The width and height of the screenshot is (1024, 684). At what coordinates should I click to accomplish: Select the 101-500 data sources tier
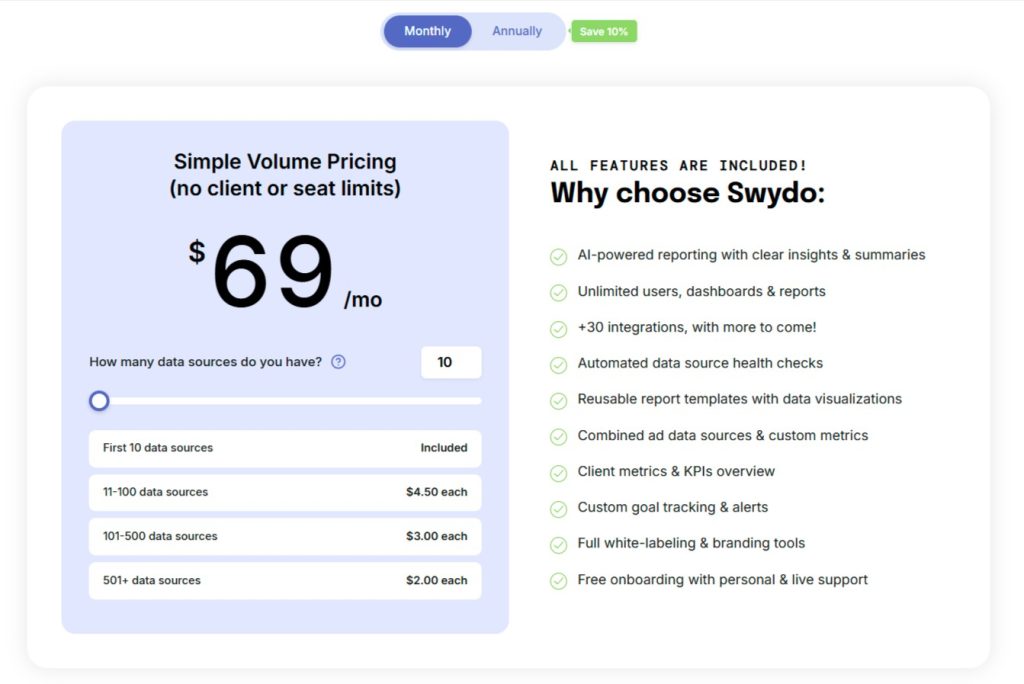[x=284, y=536]
